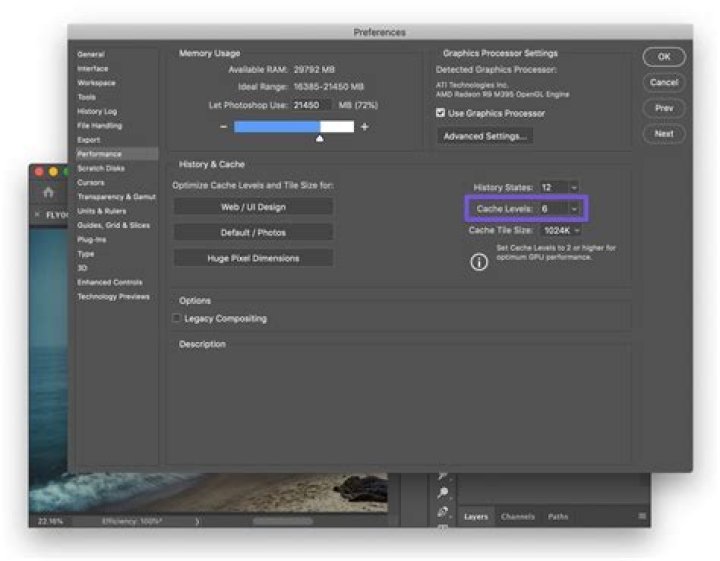This screenshot has height=561, width=720.
Task: Click Web / UI Design cache preset
Action: pos(253,207)
